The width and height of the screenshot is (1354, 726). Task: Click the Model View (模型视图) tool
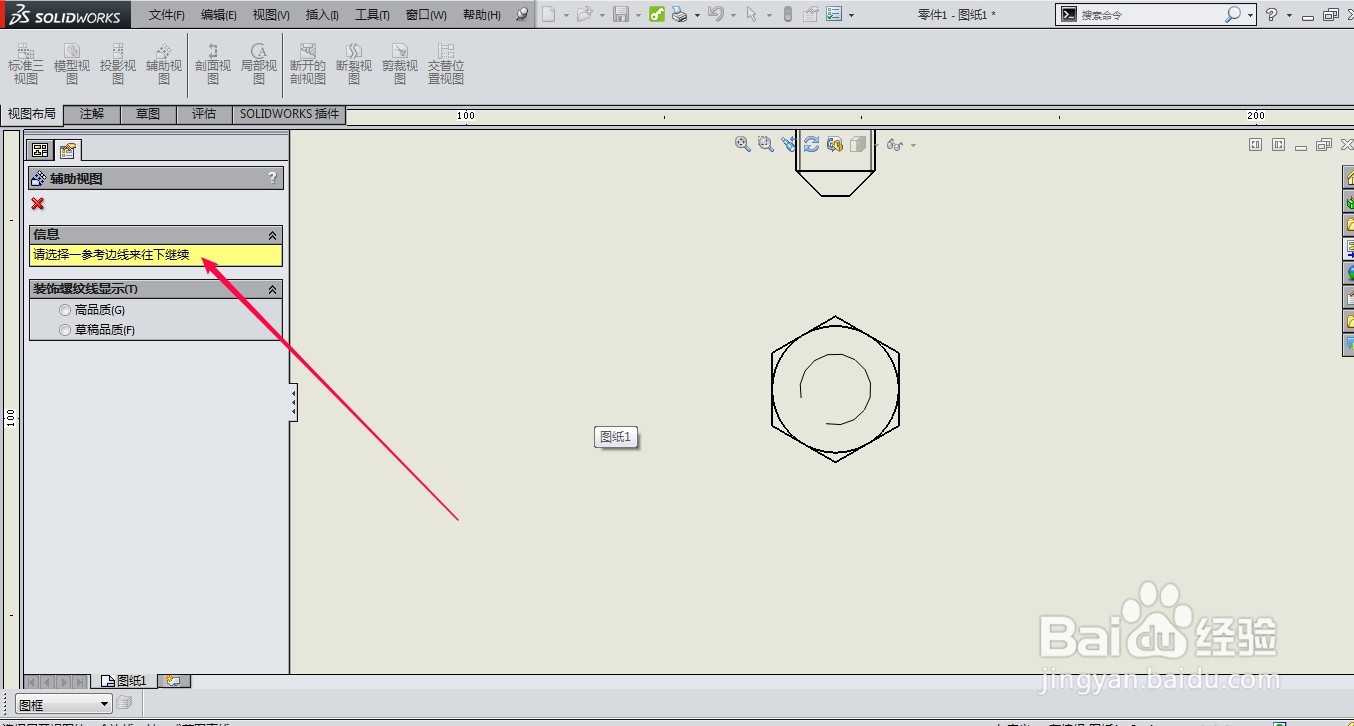tap(72, 64)
